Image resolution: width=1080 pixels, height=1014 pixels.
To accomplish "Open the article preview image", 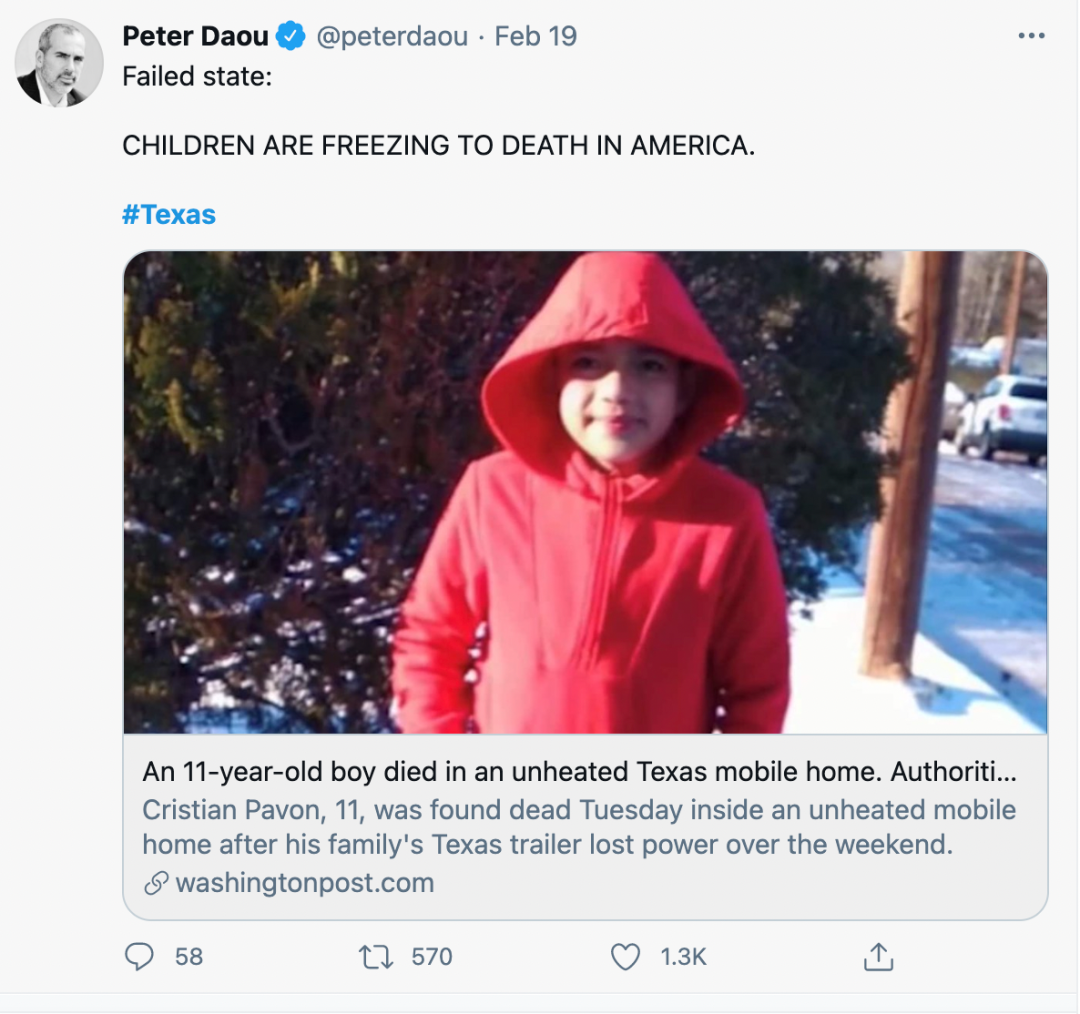I will tap(585, 492).
